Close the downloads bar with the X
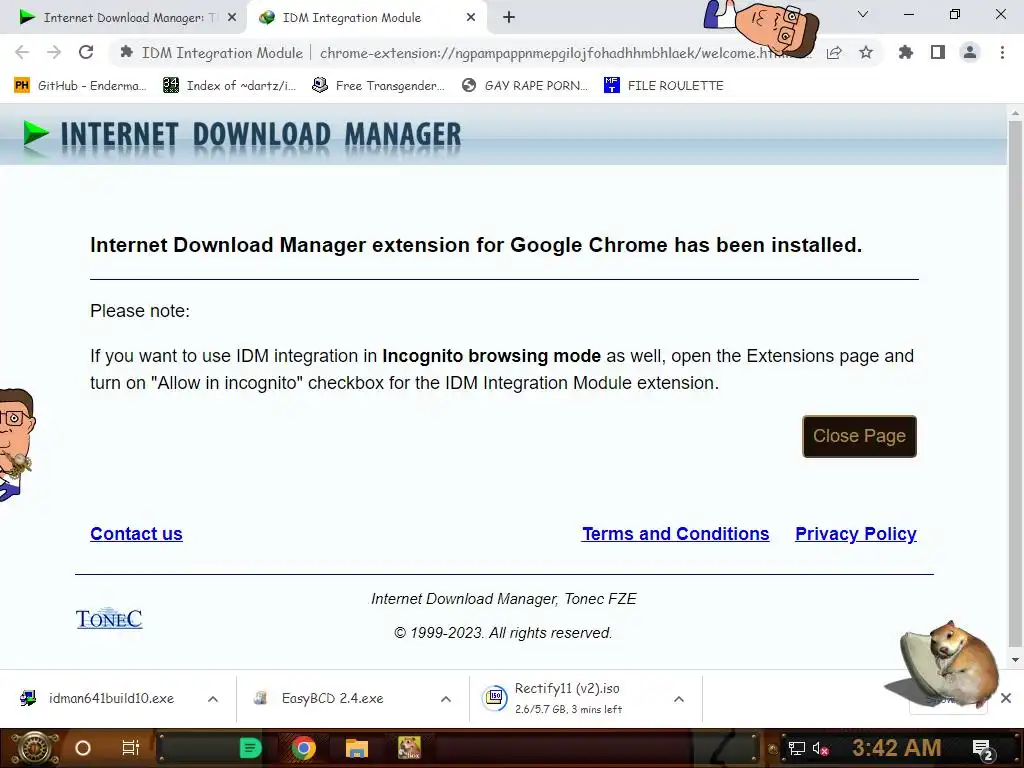 pyautogui.click(x=1006, y=698)
